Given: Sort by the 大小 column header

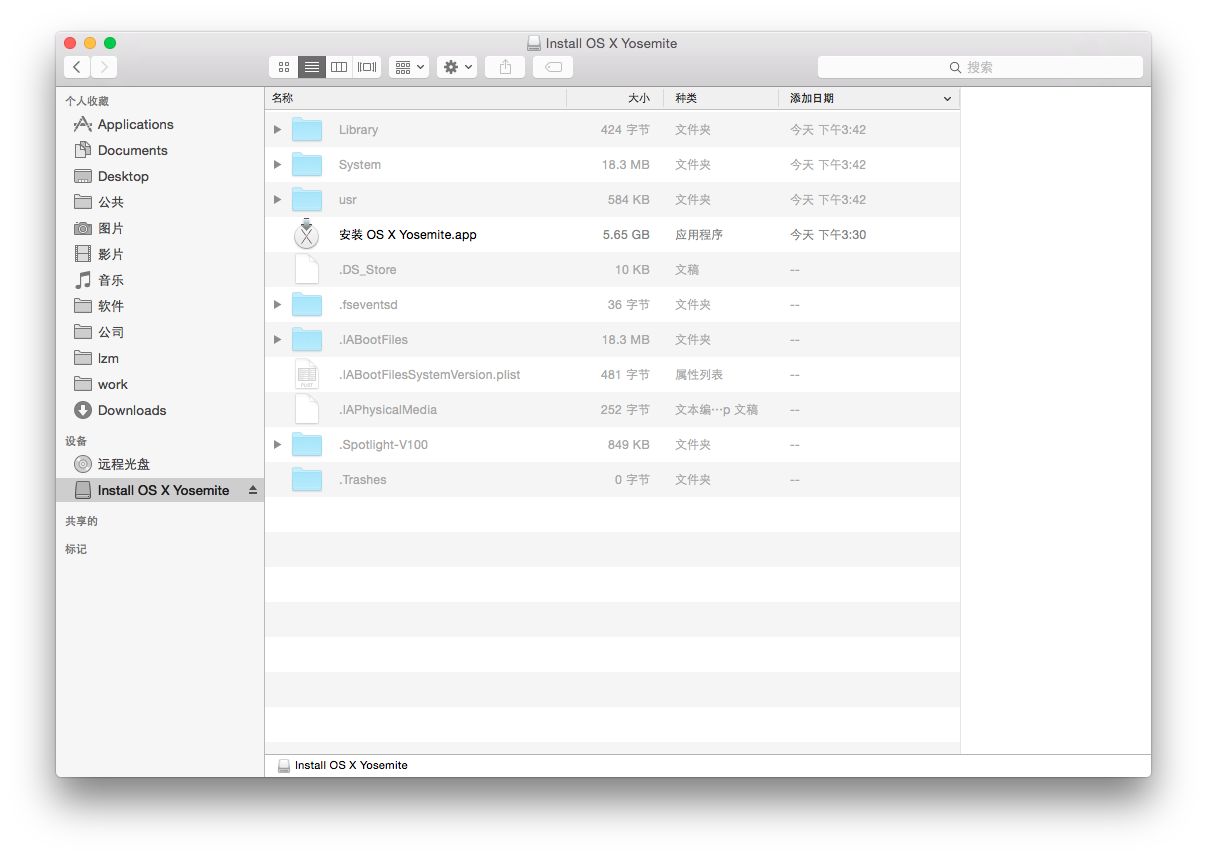Looking at the screenshot, I should pos(615,98).
